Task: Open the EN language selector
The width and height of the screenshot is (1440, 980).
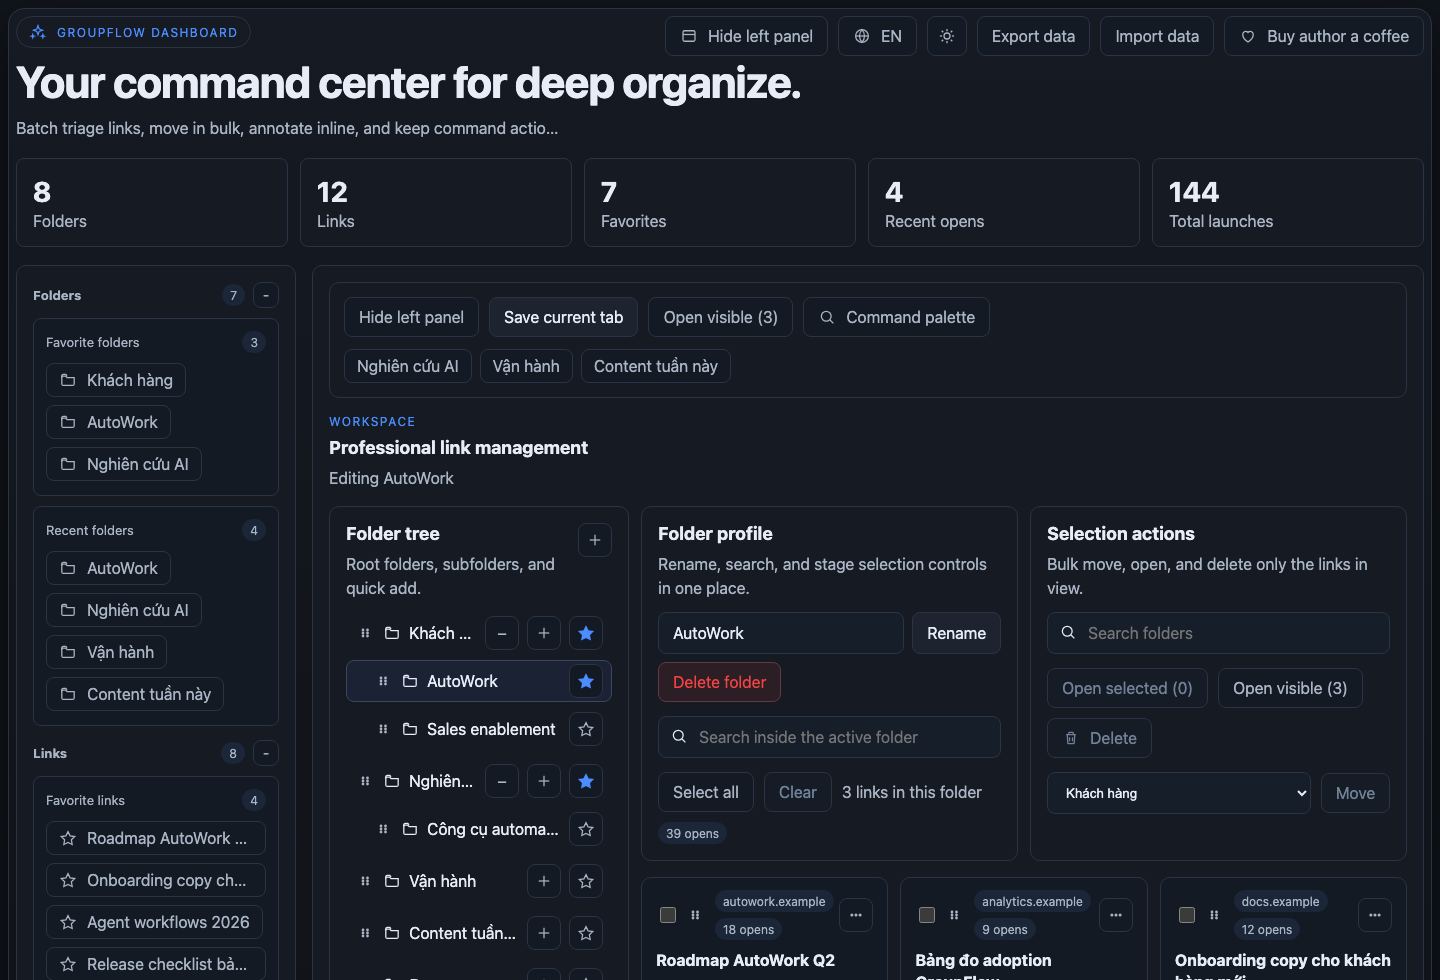Action: pyautogui.click(x=877, y=36)
